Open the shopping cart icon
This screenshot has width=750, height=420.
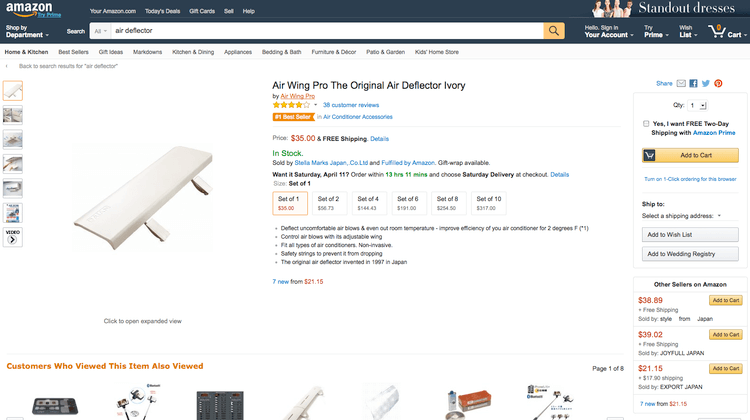pos(717,31)
